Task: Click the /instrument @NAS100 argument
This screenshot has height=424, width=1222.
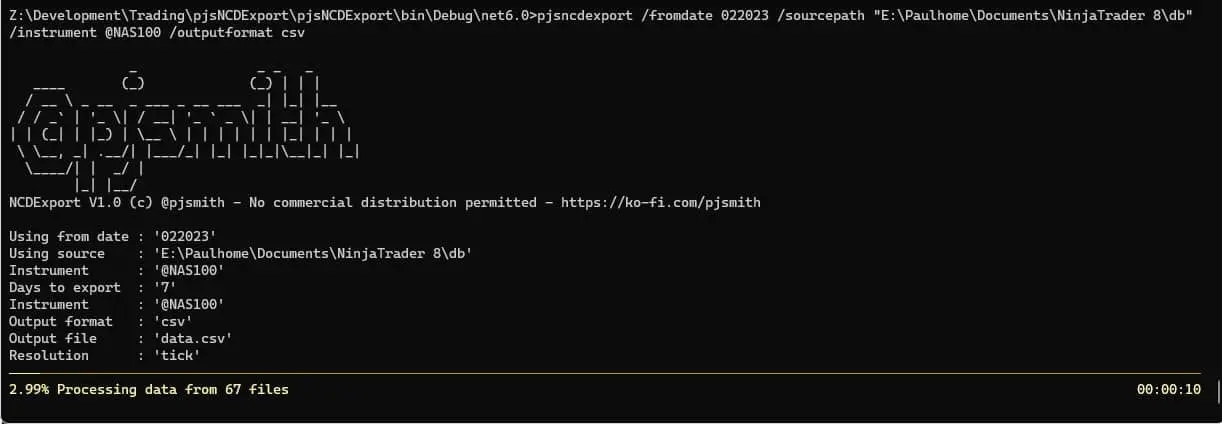Action: click(84, 33)
